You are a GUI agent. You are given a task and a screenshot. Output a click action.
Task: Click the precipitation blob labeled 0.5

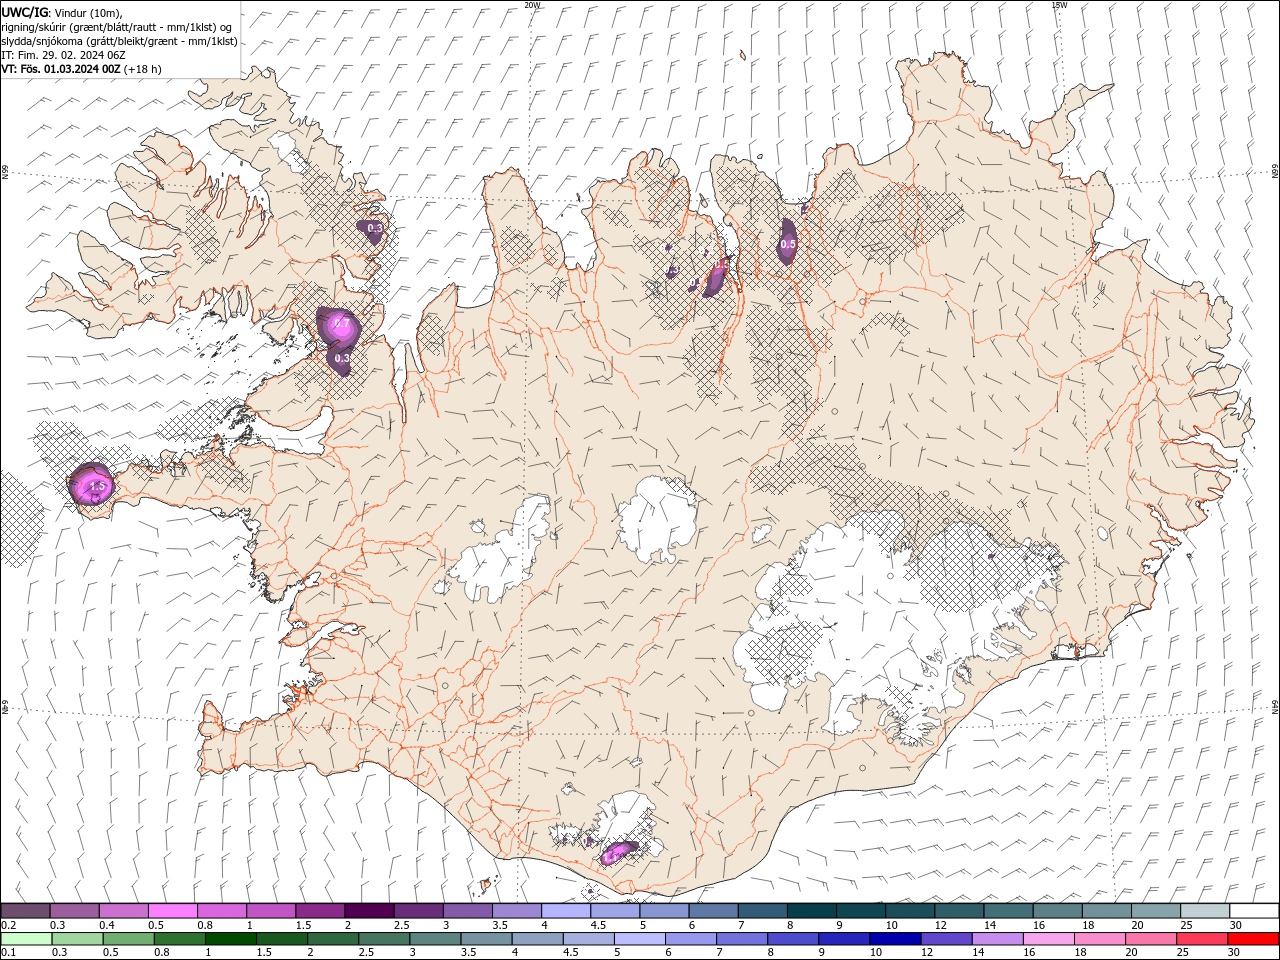coord(787,243)
